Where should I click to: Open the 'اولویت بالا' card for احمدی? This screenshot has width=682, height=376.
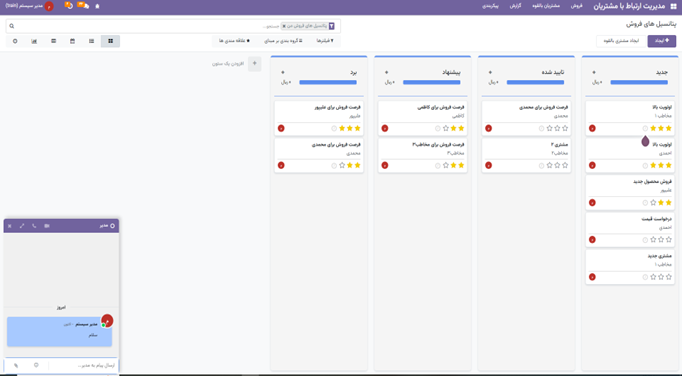(x=630, y=156)
